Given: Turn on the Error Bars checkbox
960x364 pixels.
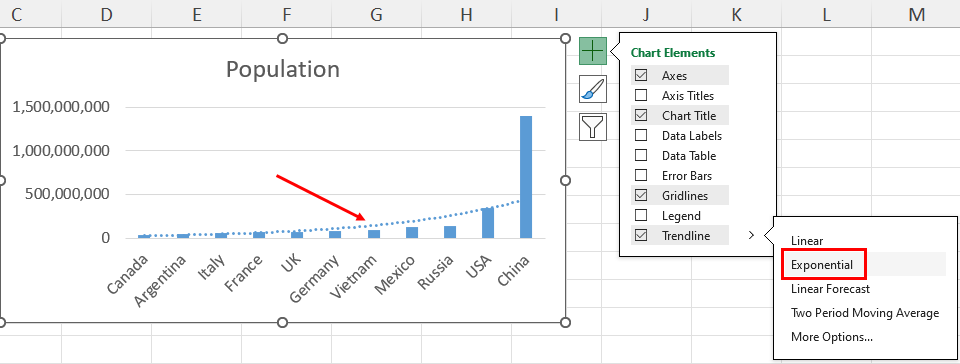Looking at the screenshot, I should point(641,176).
